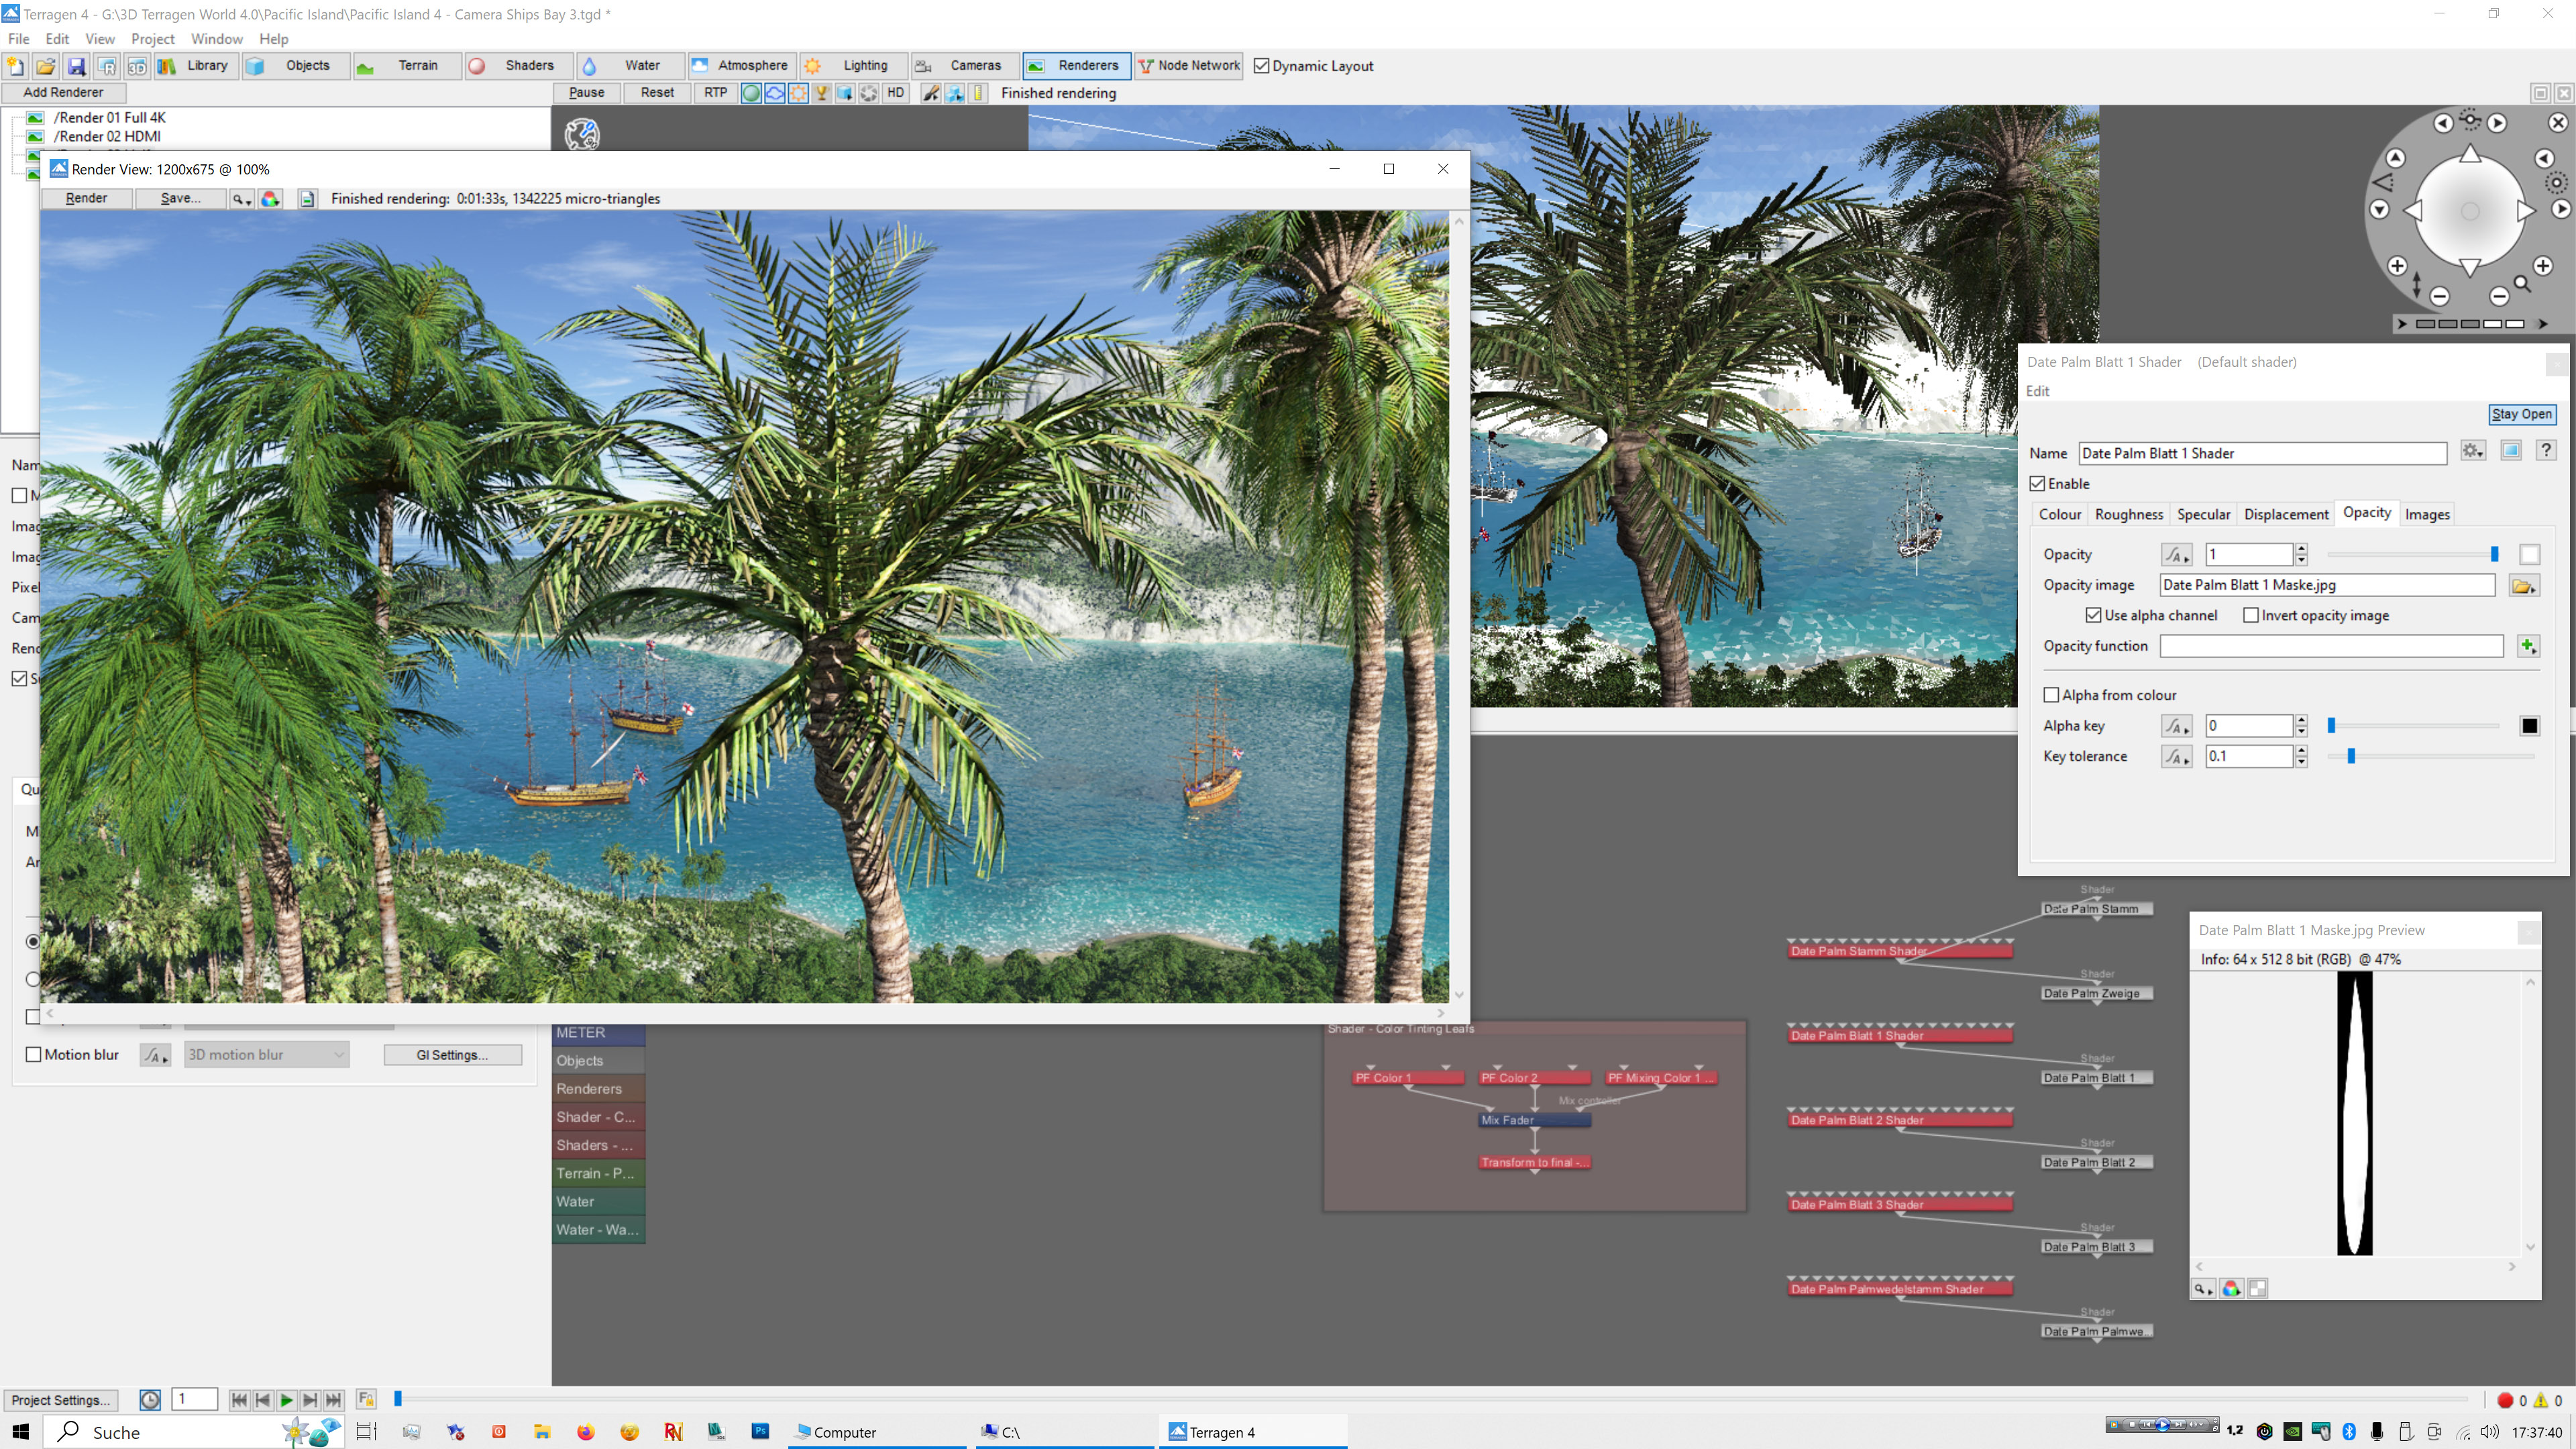Click the black Alpha key colour swatch
2576x1449 pixels.
[2529, 726]
